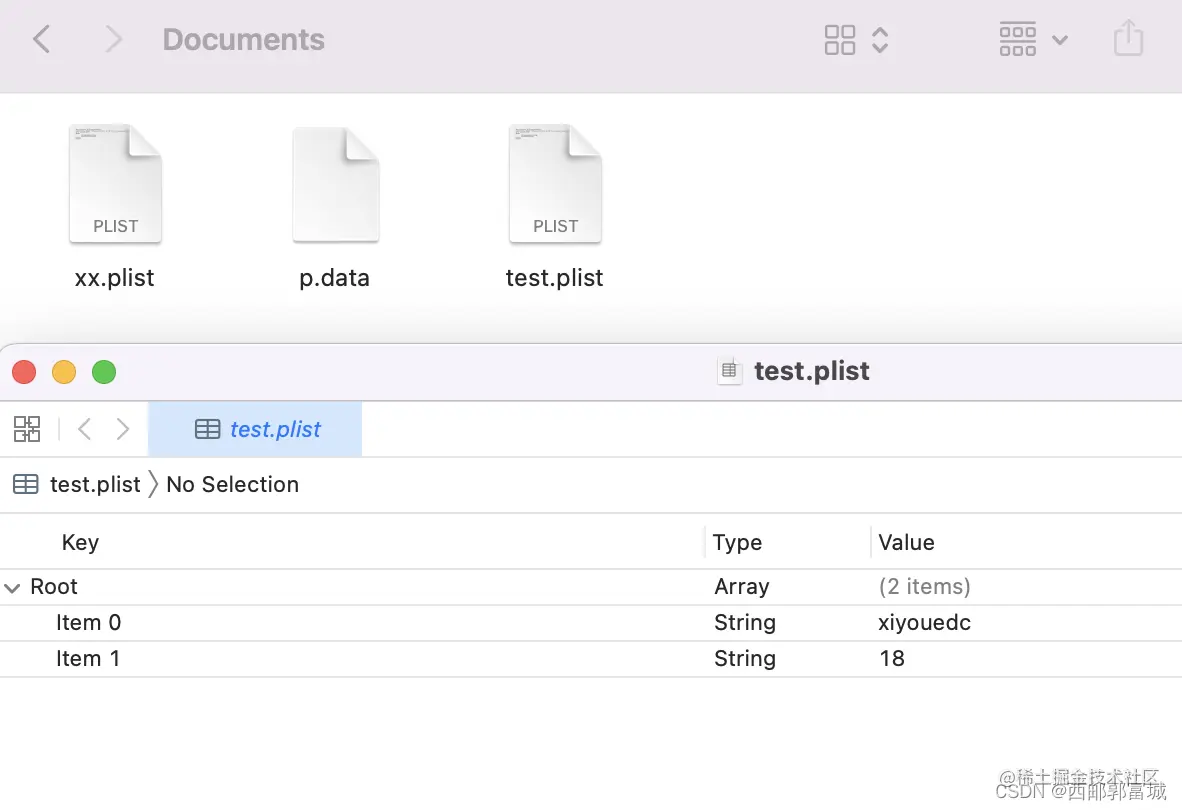Click the Finder back arrow
The image size is (1182, 810).
tap(41, 40)
